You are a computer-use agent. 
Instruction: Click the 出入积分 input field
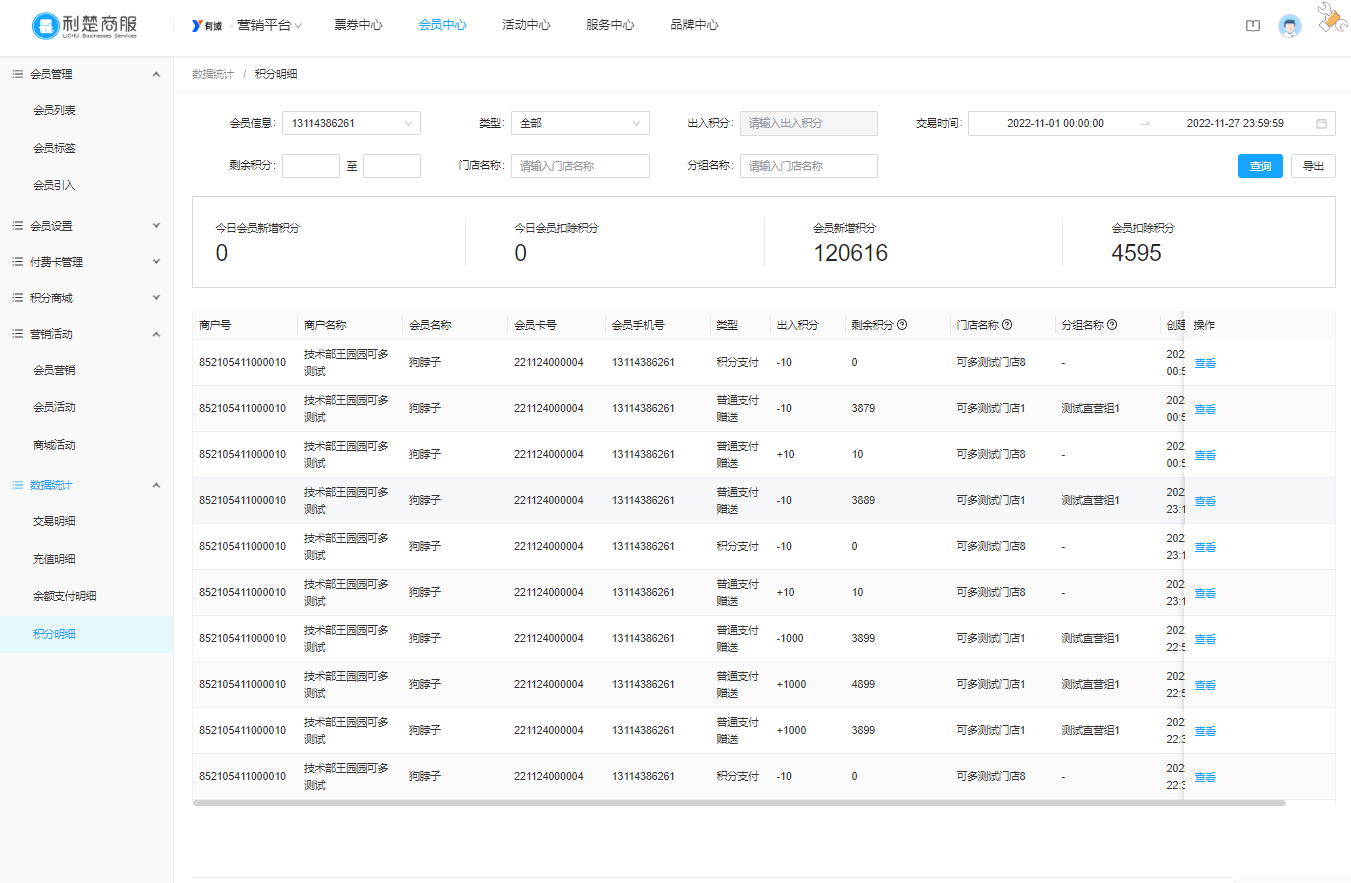(x=809, y=123)
